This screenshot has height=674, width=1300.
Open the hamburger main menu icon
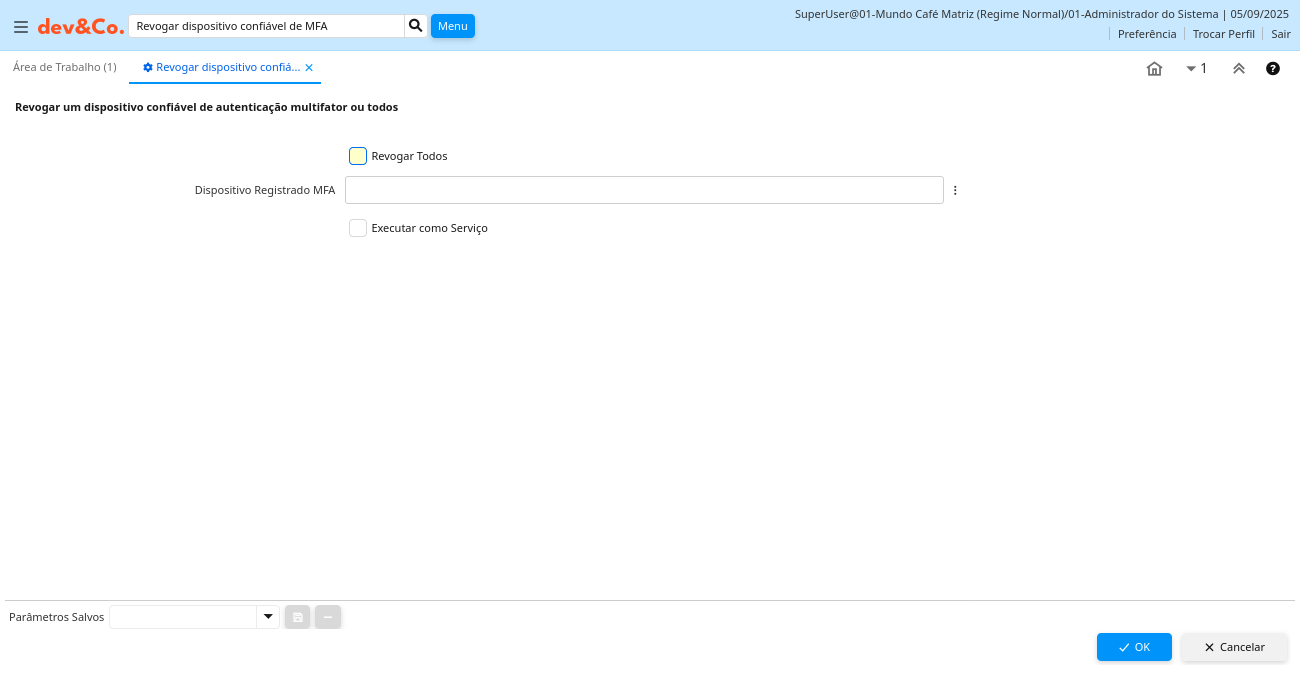(x=21, y=27)
